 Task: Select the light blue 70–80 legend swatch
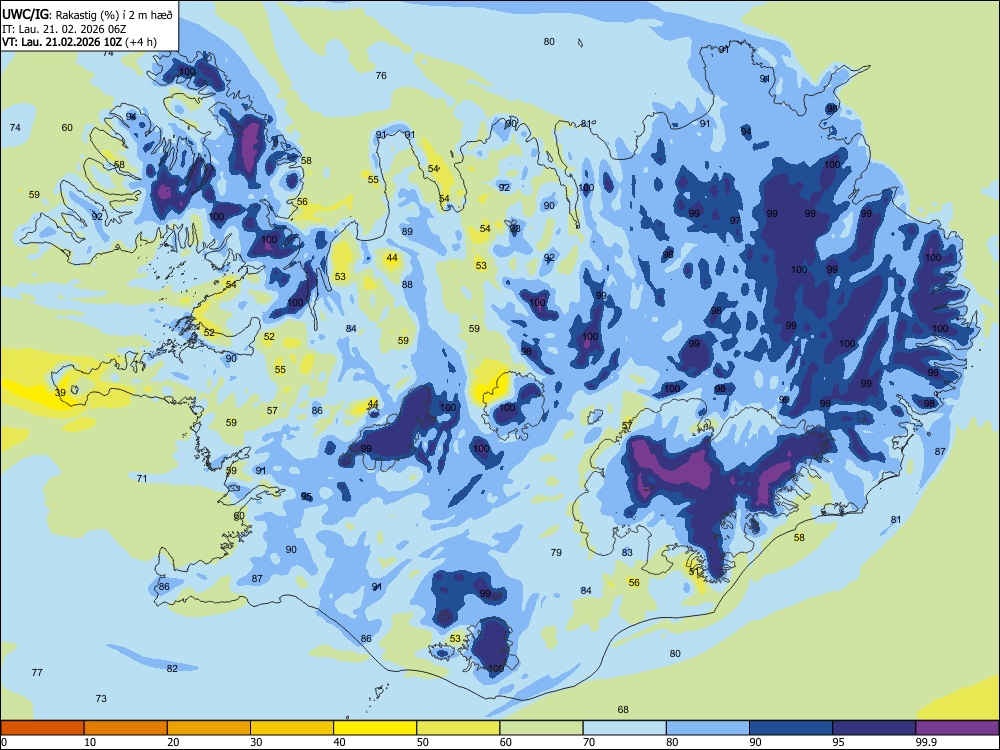(624, 728)
